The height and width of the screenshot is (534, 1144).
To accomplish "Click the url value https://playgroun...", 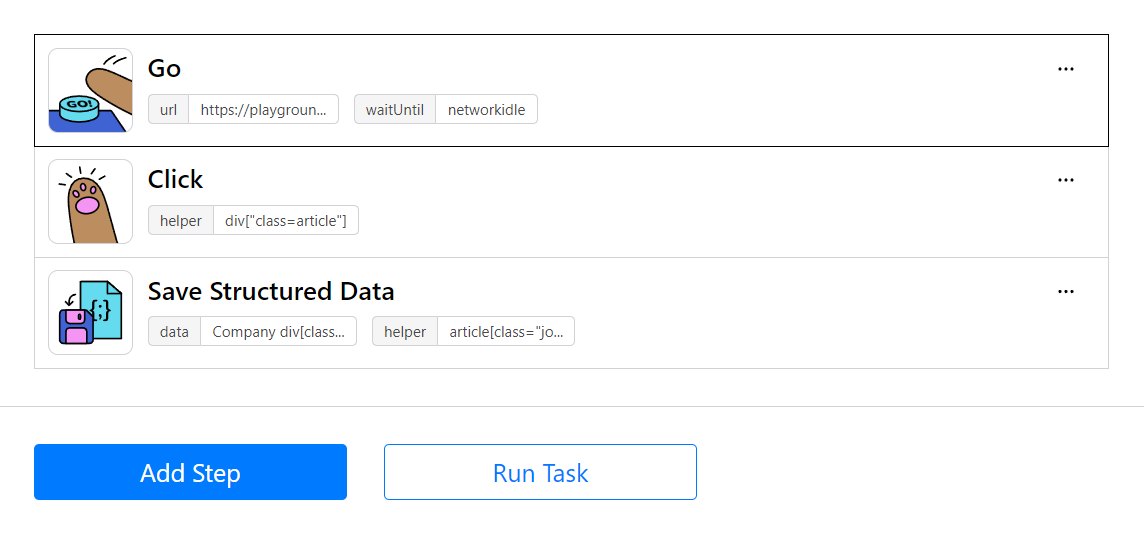I will pyautogui.click(x=263, y=109).
